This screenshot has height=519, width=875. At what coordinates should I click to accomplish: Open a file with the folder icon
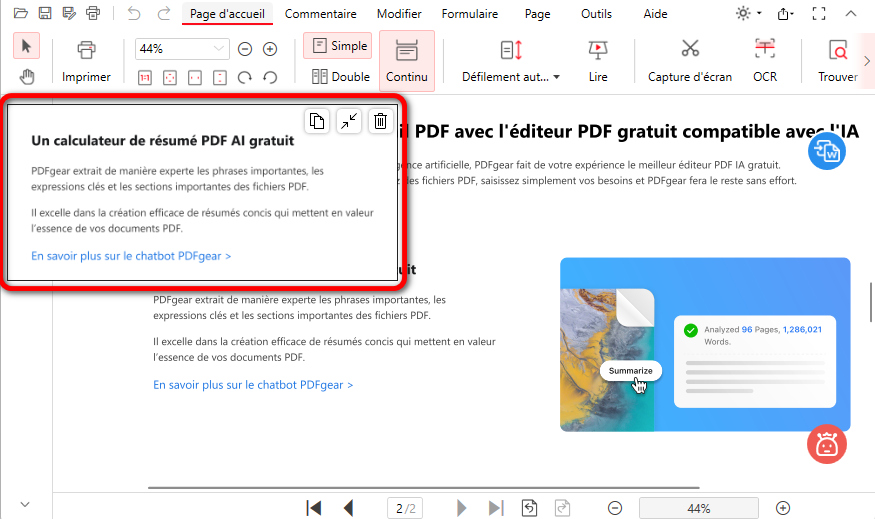pyautogui.click(x=21, y=13)
